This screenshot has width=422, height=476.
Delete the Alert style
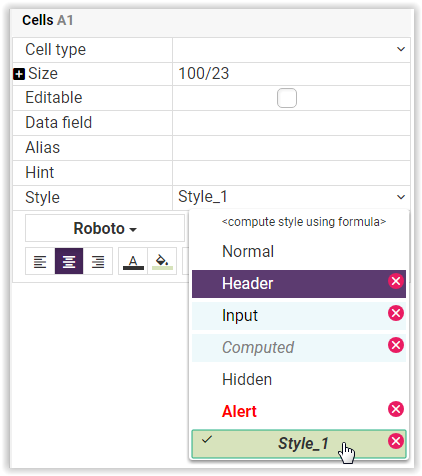396,409
